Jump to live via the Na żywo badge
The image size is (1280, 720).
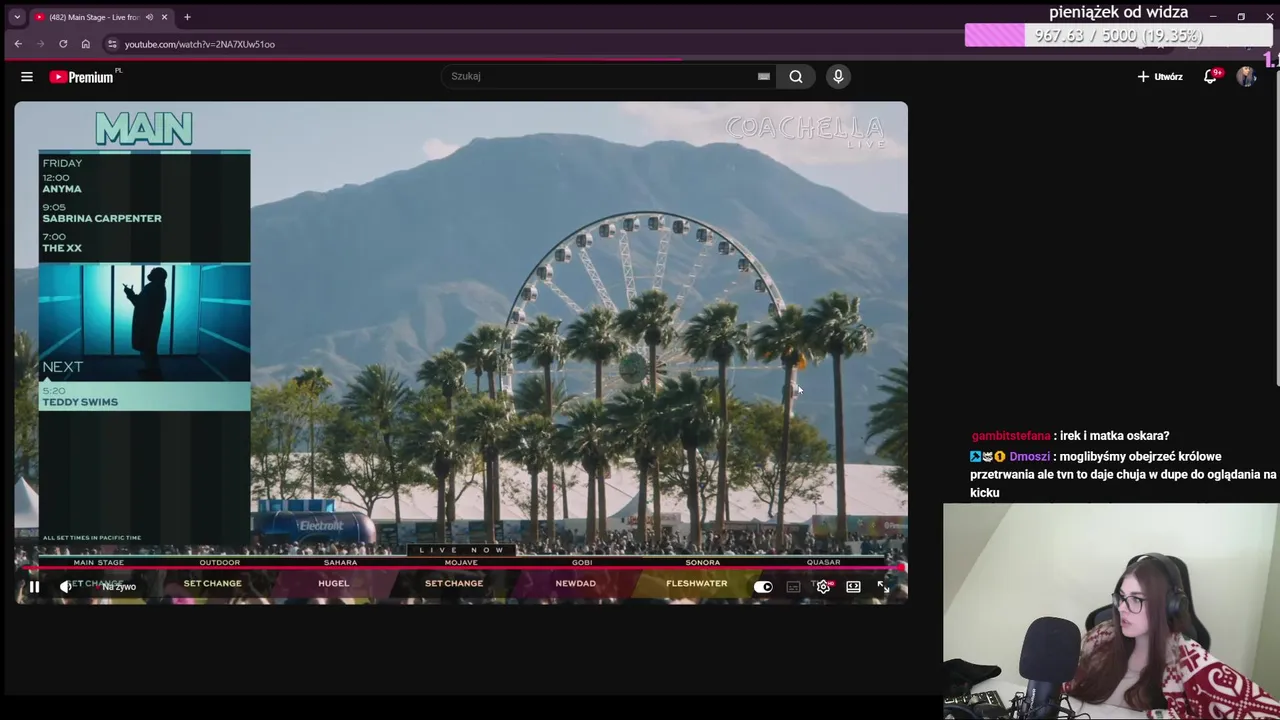point(119,587)
